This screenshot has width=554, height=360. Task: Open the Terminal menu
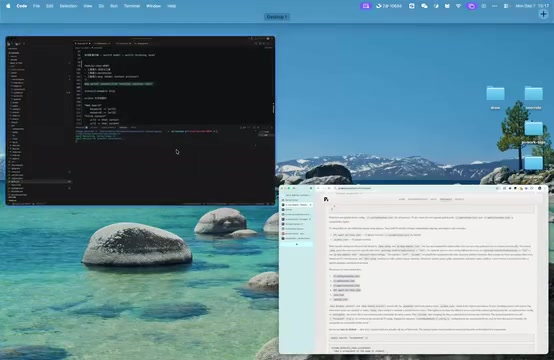(132, 6)
